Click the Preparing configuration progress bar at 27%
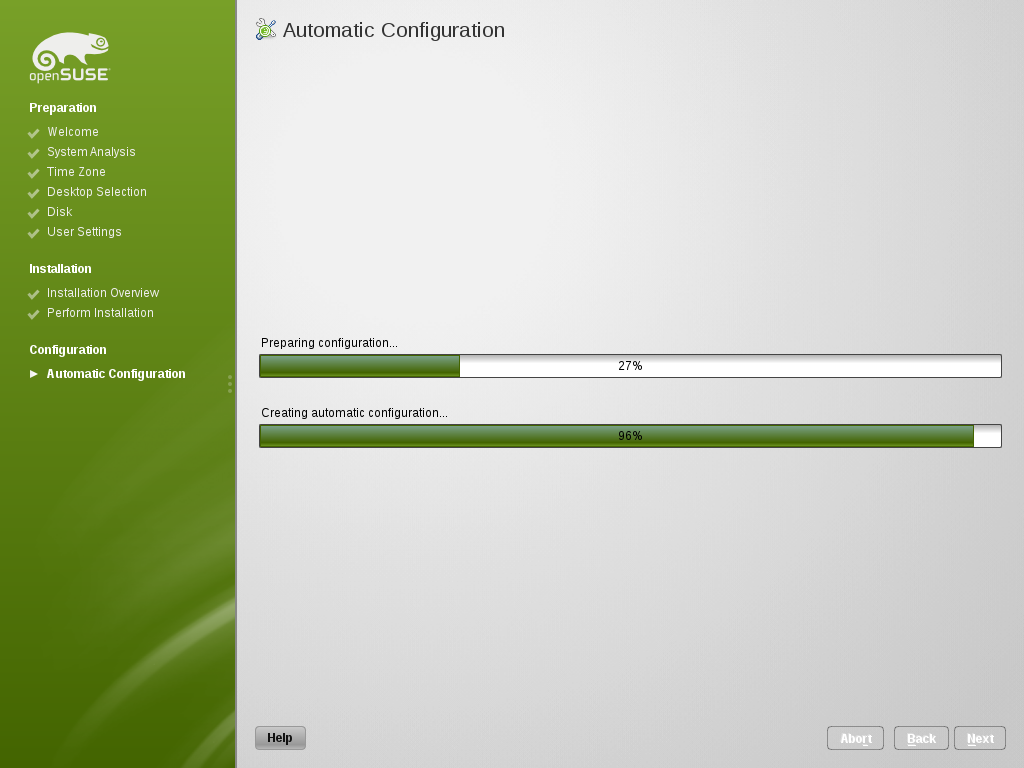 pyautogui.click(x=630, y=366)
